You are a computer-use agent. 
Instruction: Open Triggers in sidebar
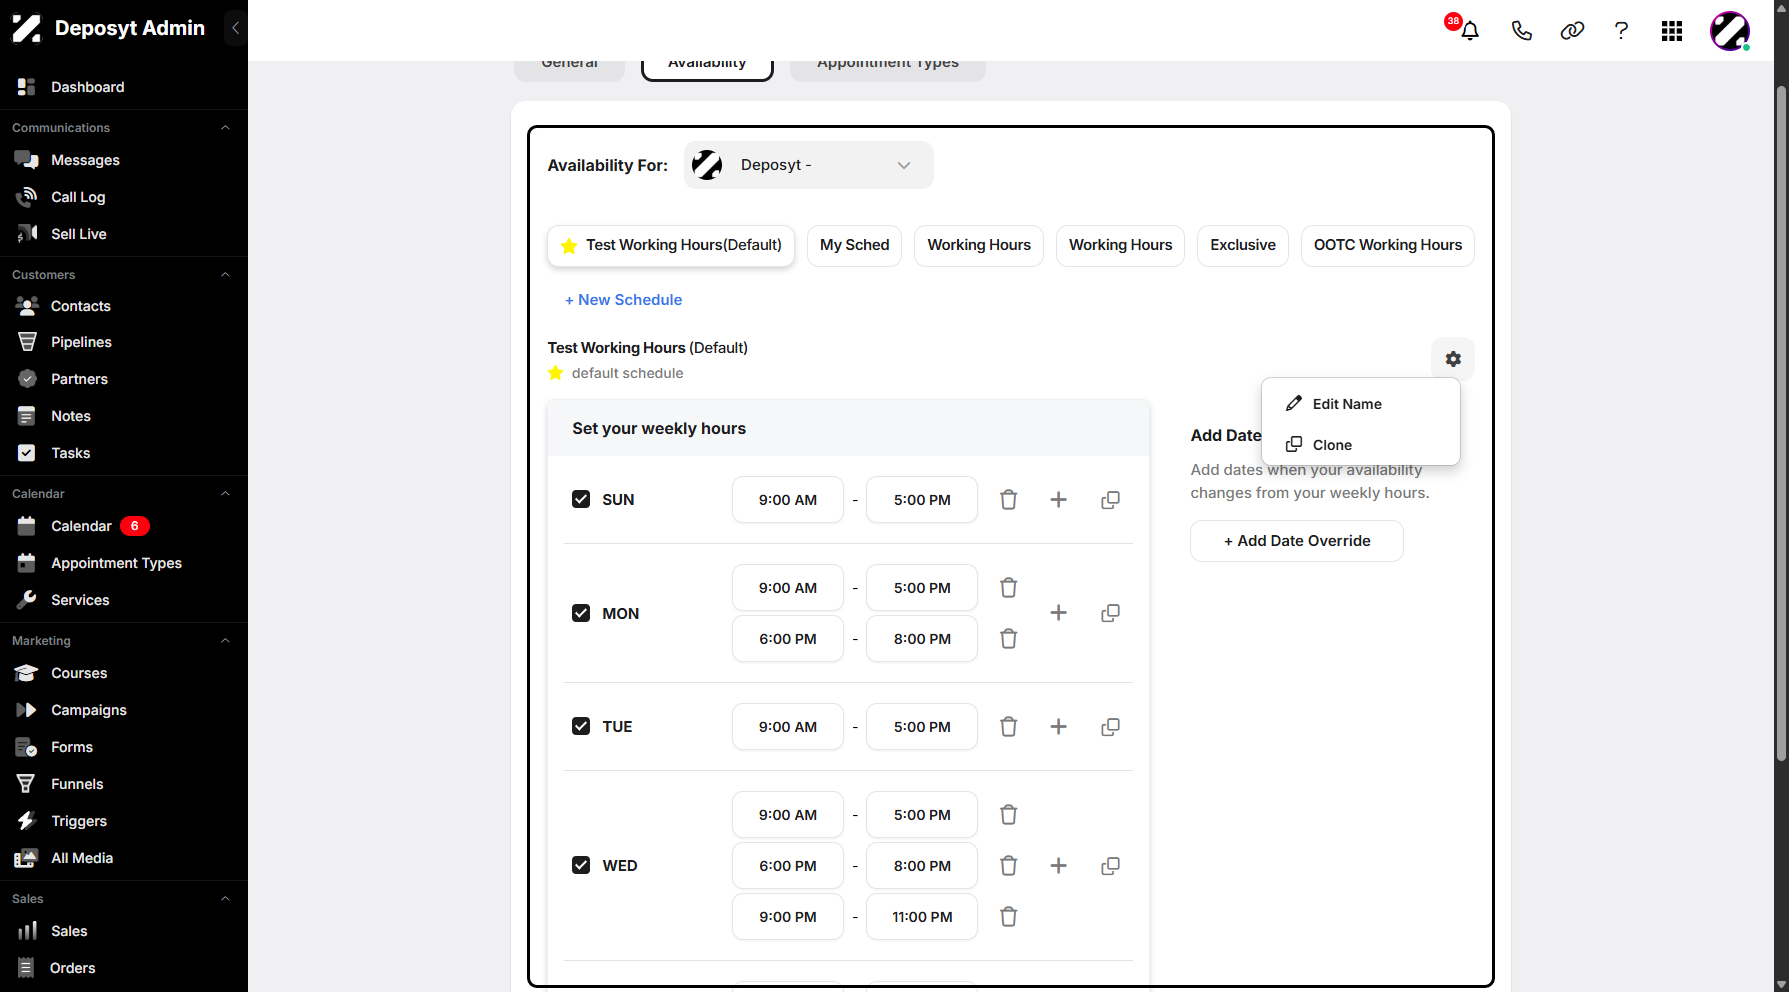(x=79, y=821)
